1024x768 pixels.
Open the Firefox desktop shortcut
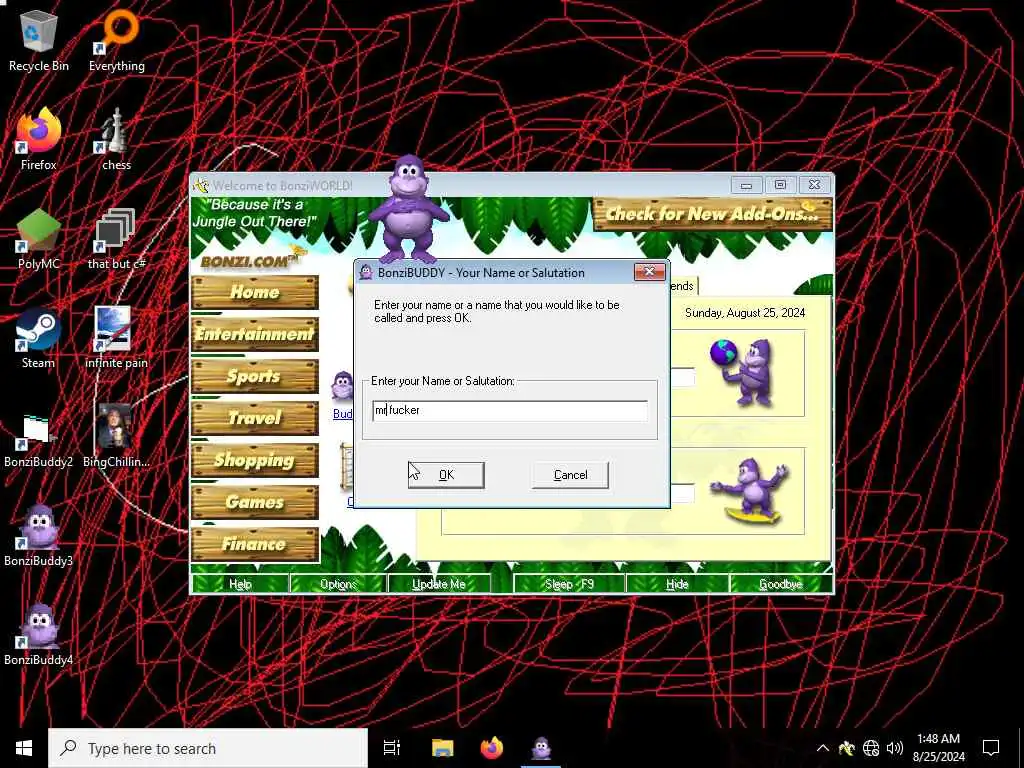coord(39,140)
